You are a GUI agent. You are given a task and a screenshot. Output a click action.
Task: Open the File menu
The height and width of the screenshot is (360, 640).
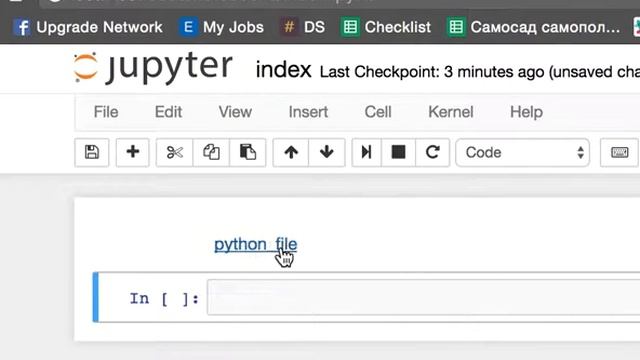106,112
